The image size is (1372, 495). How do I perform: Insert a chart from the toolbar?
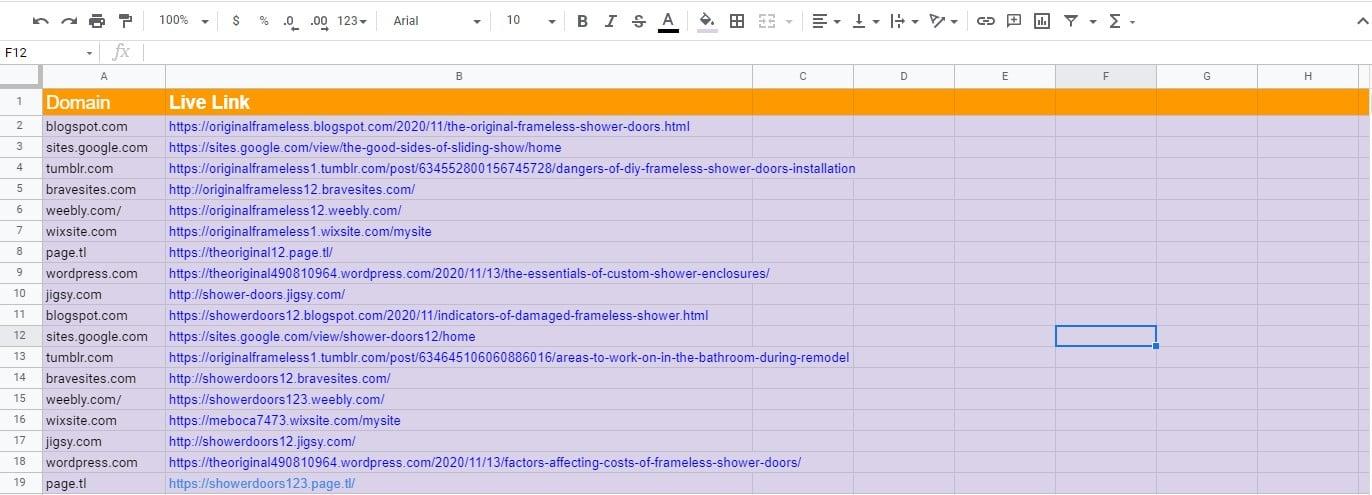1042,21
